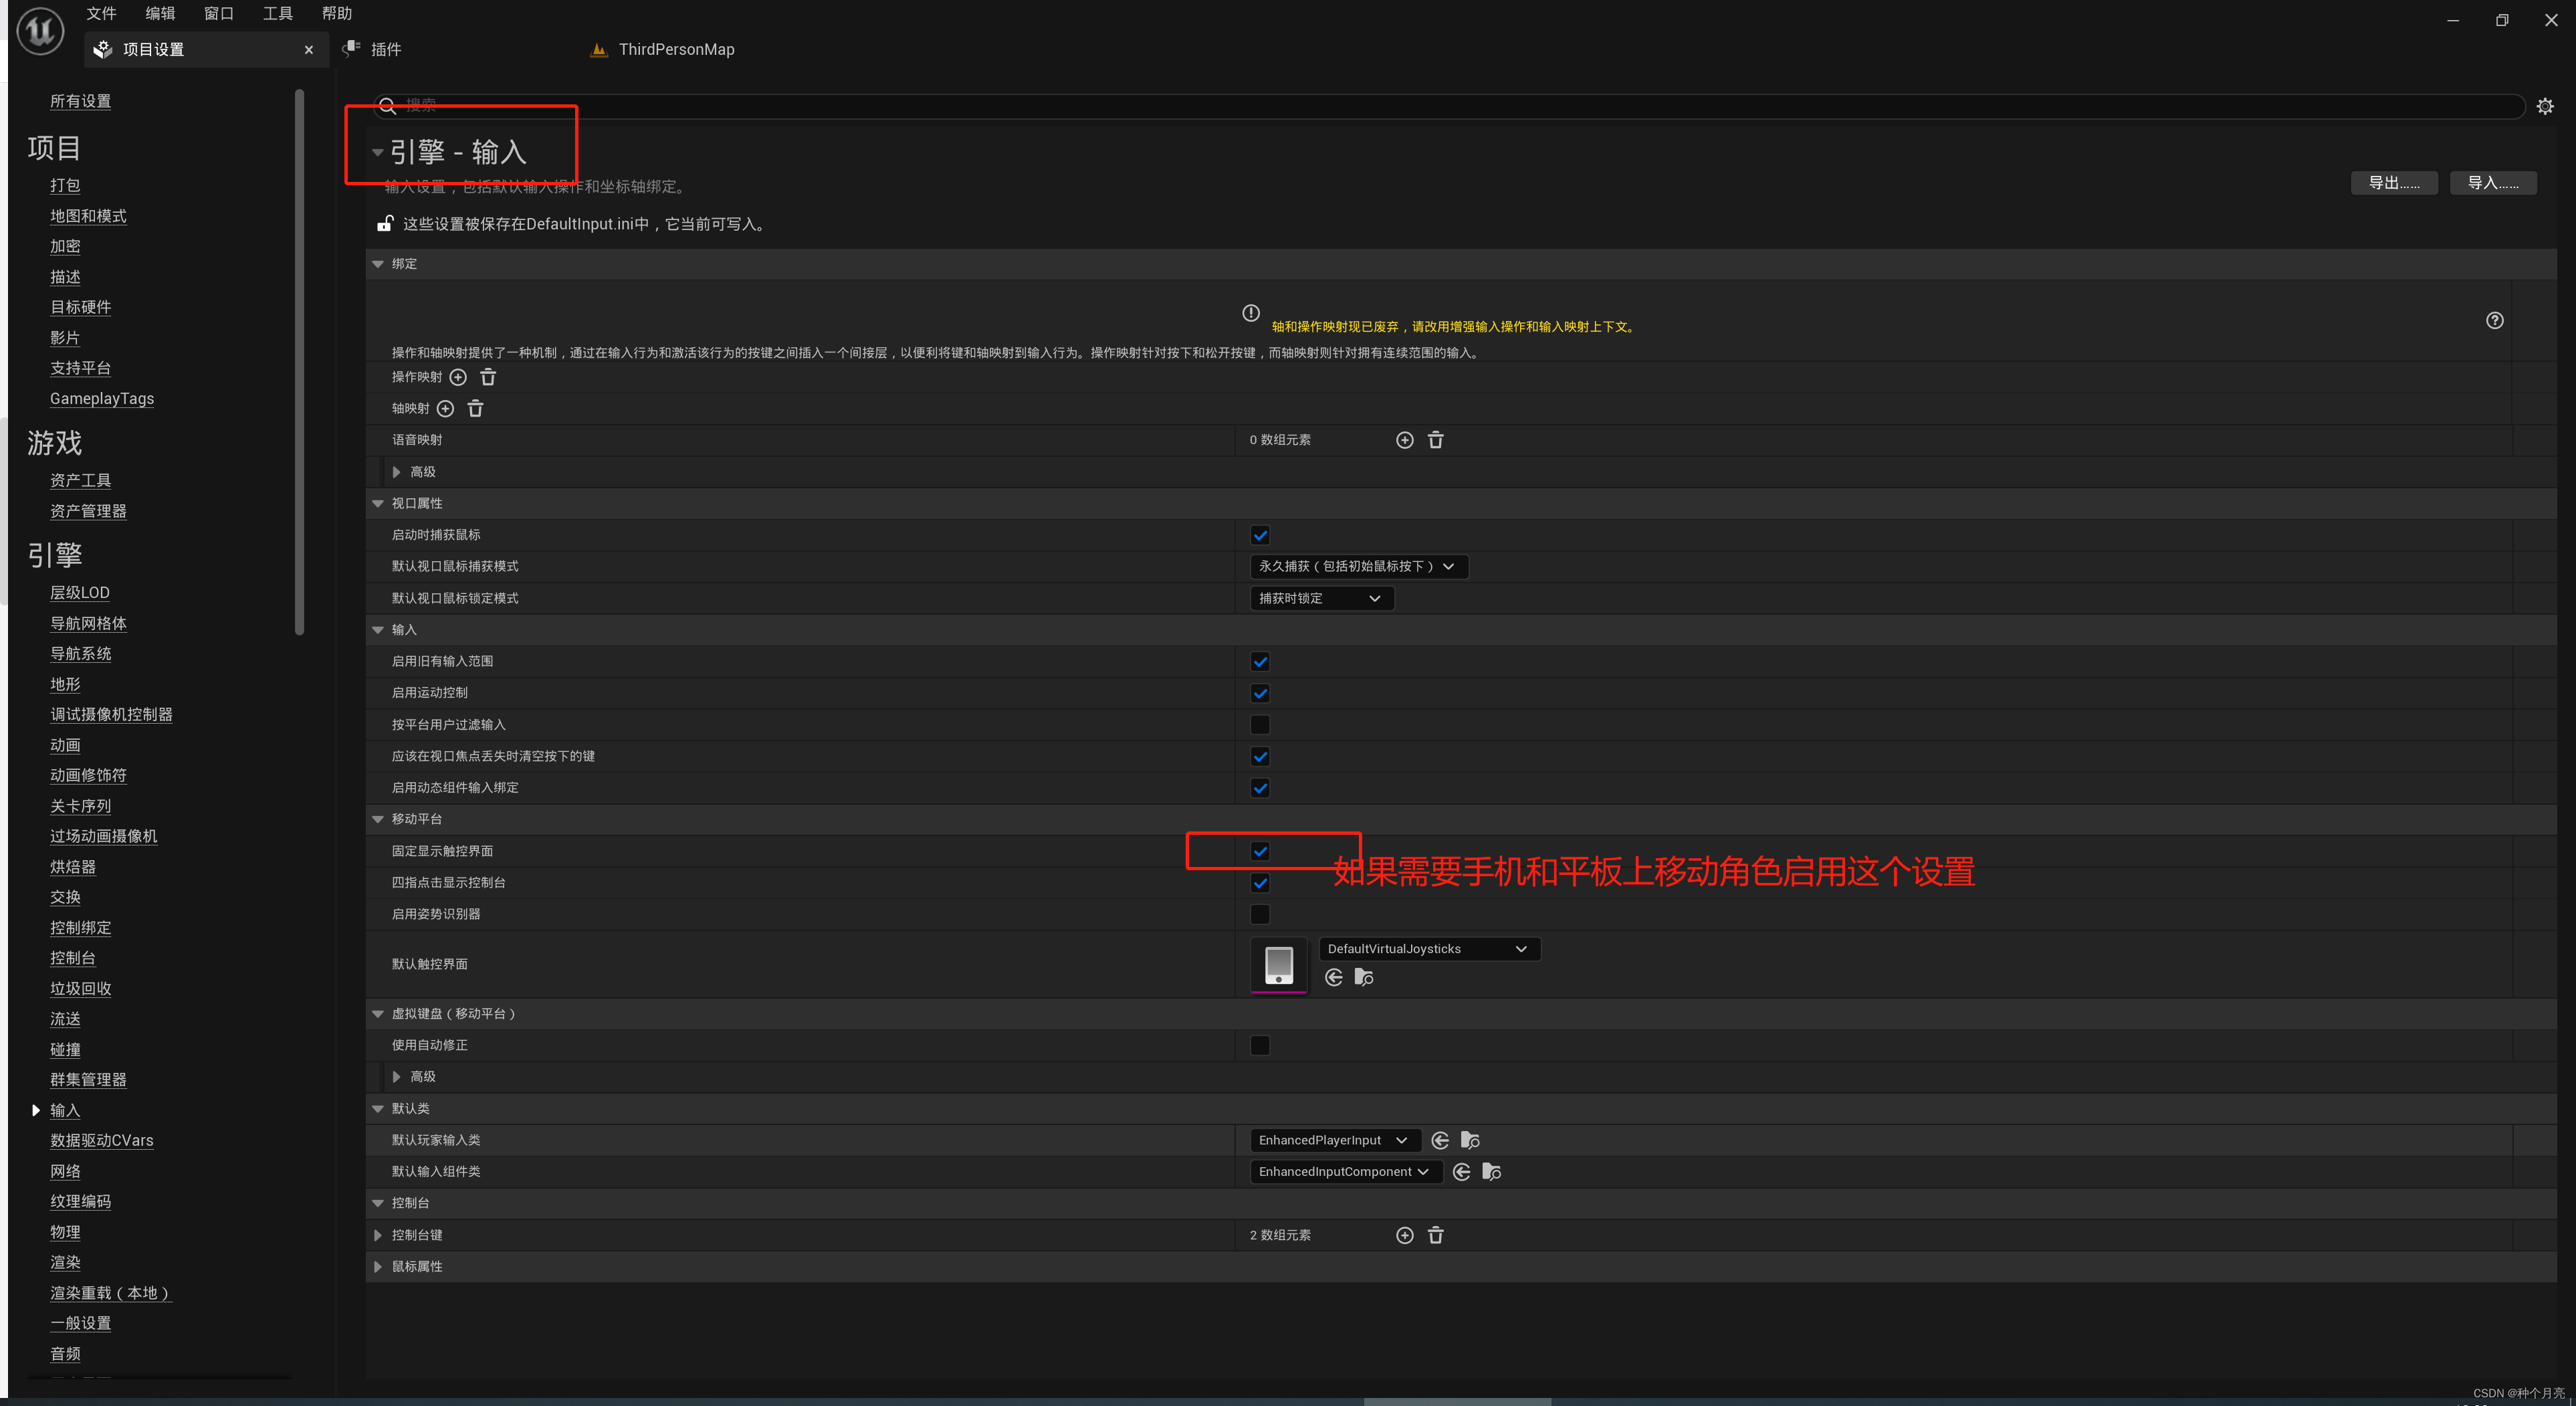Delete all 轴映射 axis mappings

click(476, 408)
